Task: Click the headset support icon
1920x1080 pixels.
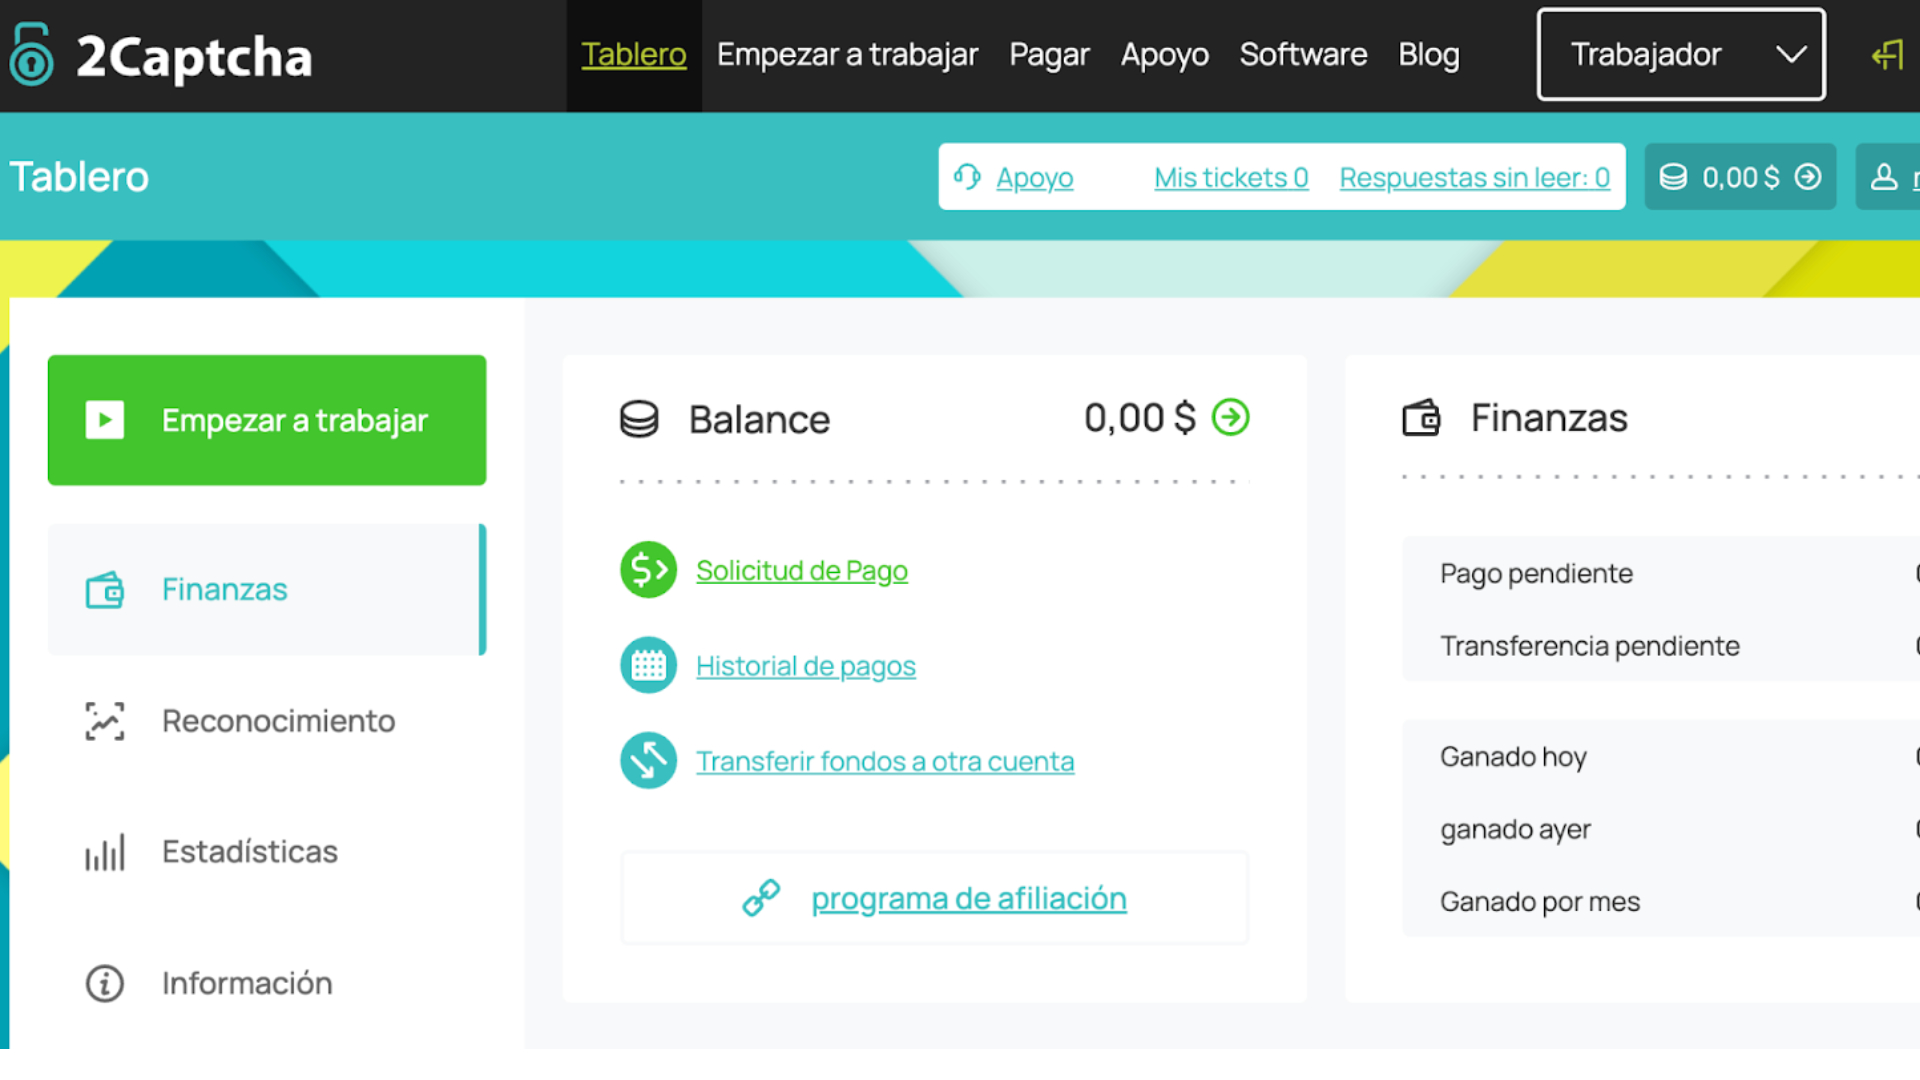Action: pyautogui.click(x=967, y=177)
